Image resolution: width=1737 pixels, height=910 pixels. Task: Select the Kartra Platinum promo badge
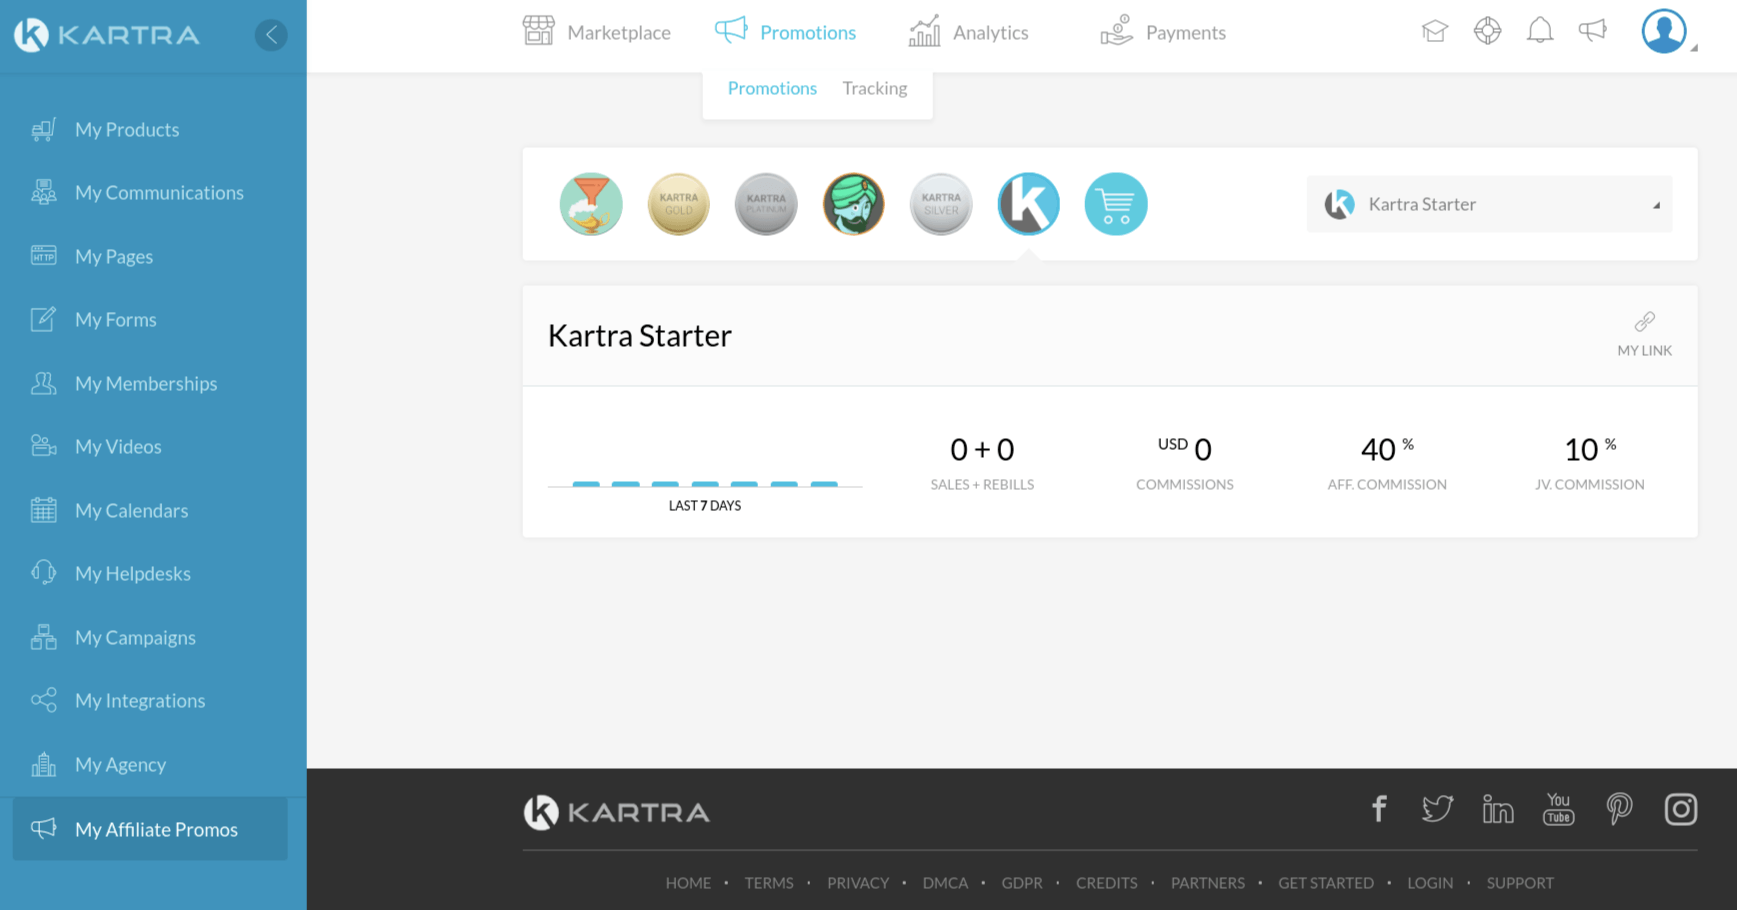766,204
